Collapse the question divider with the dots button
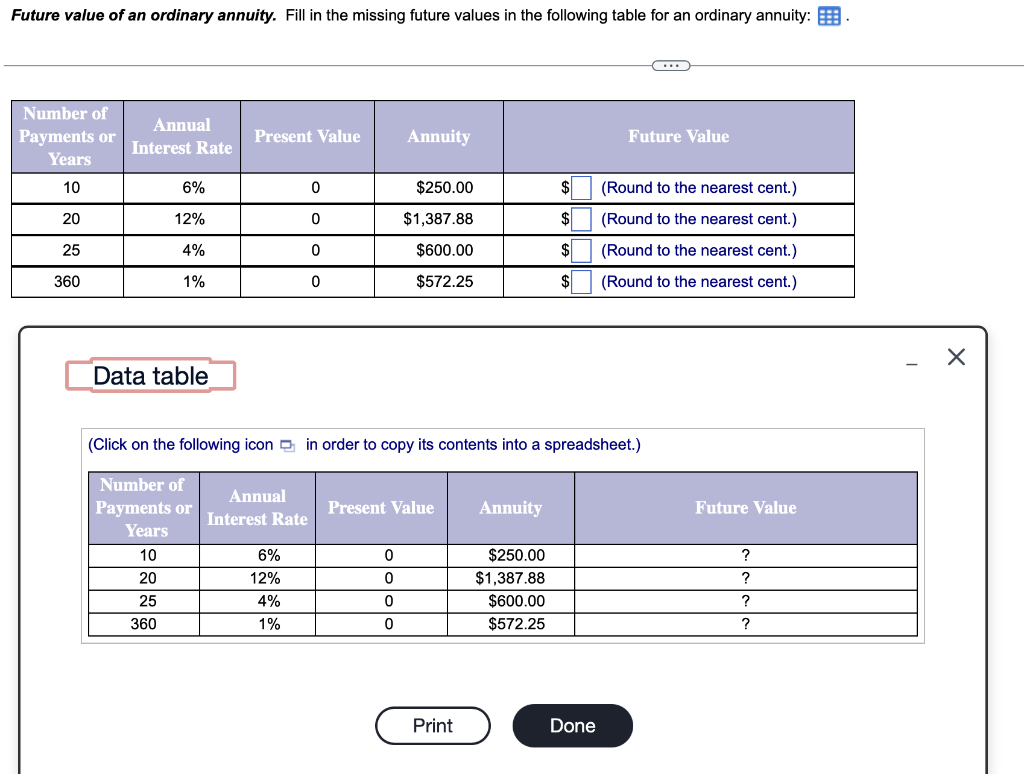Image resolution: width=1024 pixels, height=774 pixels. coord(670,64)
